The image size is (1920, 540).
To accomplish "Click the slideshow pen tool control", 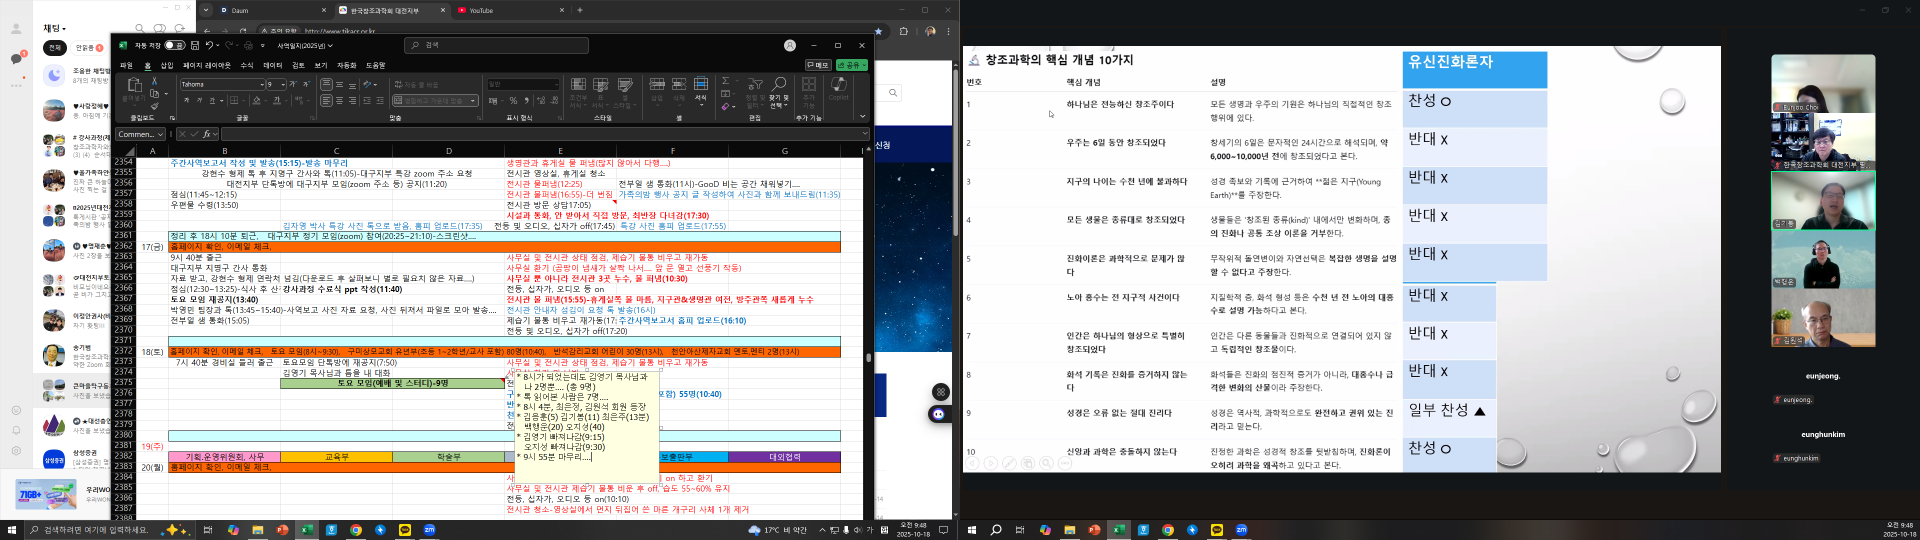I will point(1009,463).
